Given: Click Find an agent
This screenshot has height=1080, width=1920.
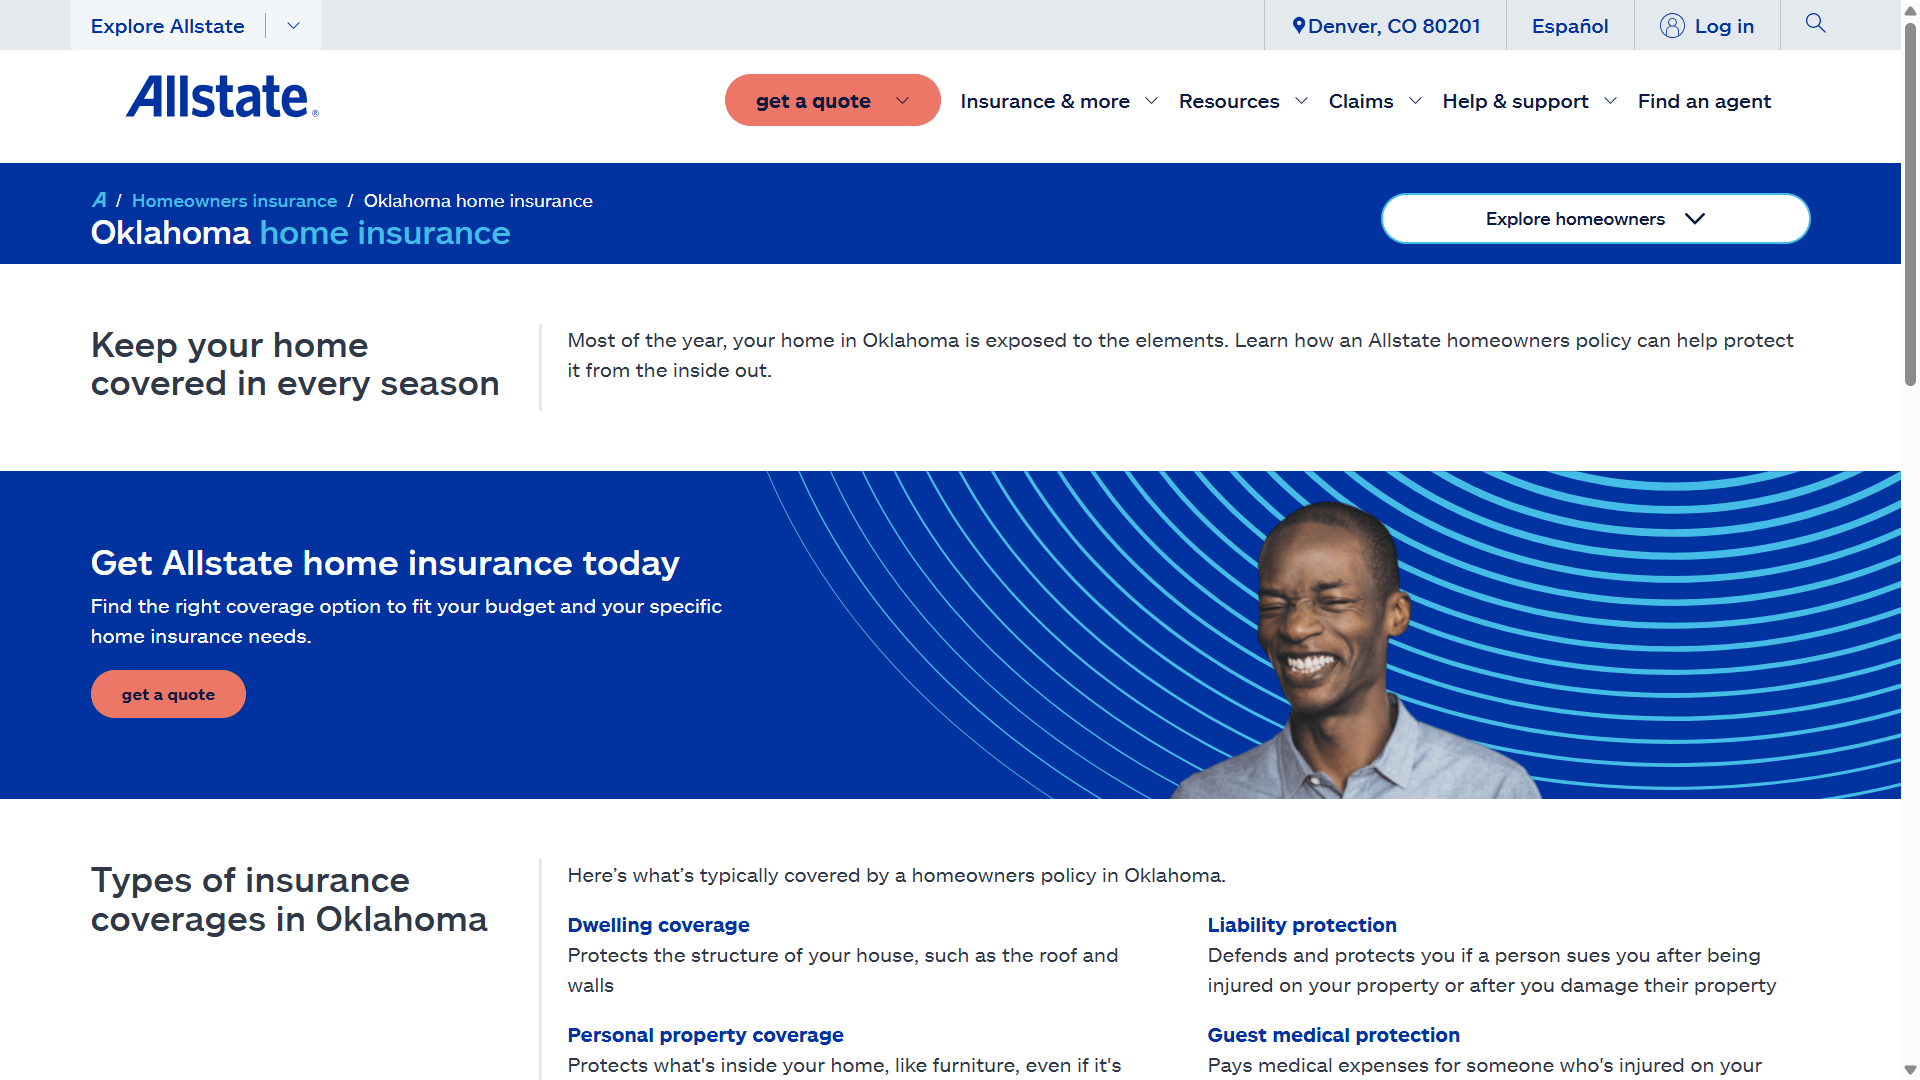Looking at the screenshot, I should pos(1704,101).
